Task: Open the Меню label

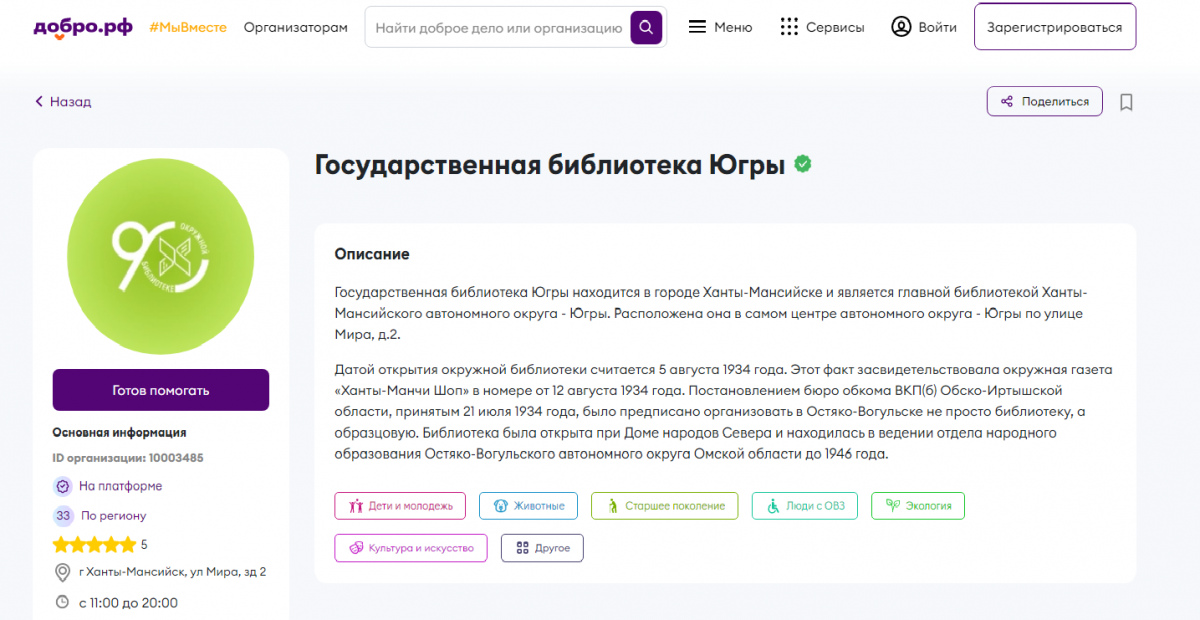Action: [733, 27]
